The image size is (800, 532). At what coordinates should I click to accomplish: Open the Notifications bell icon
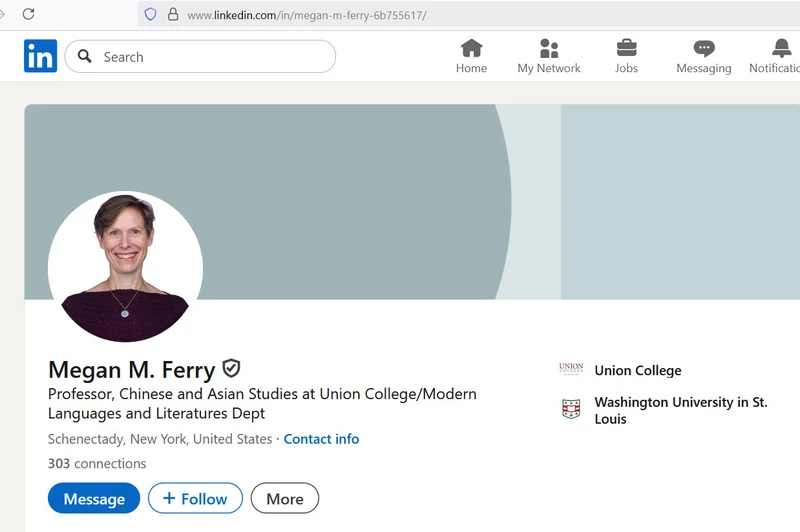(x=782, y=48)
